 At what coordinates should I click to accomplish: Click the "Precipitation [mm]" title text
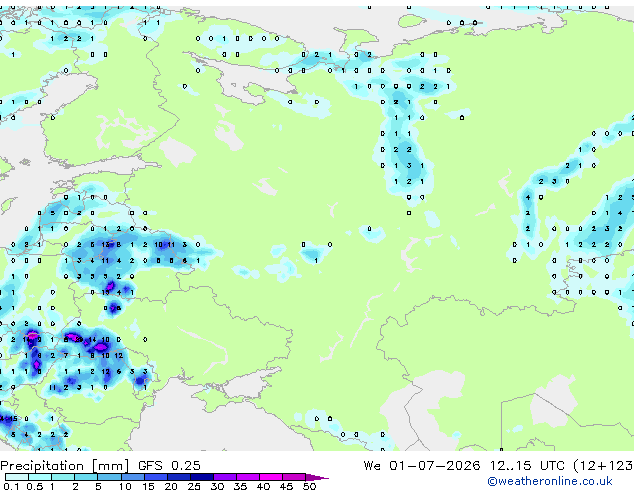(x=65, y=466)
